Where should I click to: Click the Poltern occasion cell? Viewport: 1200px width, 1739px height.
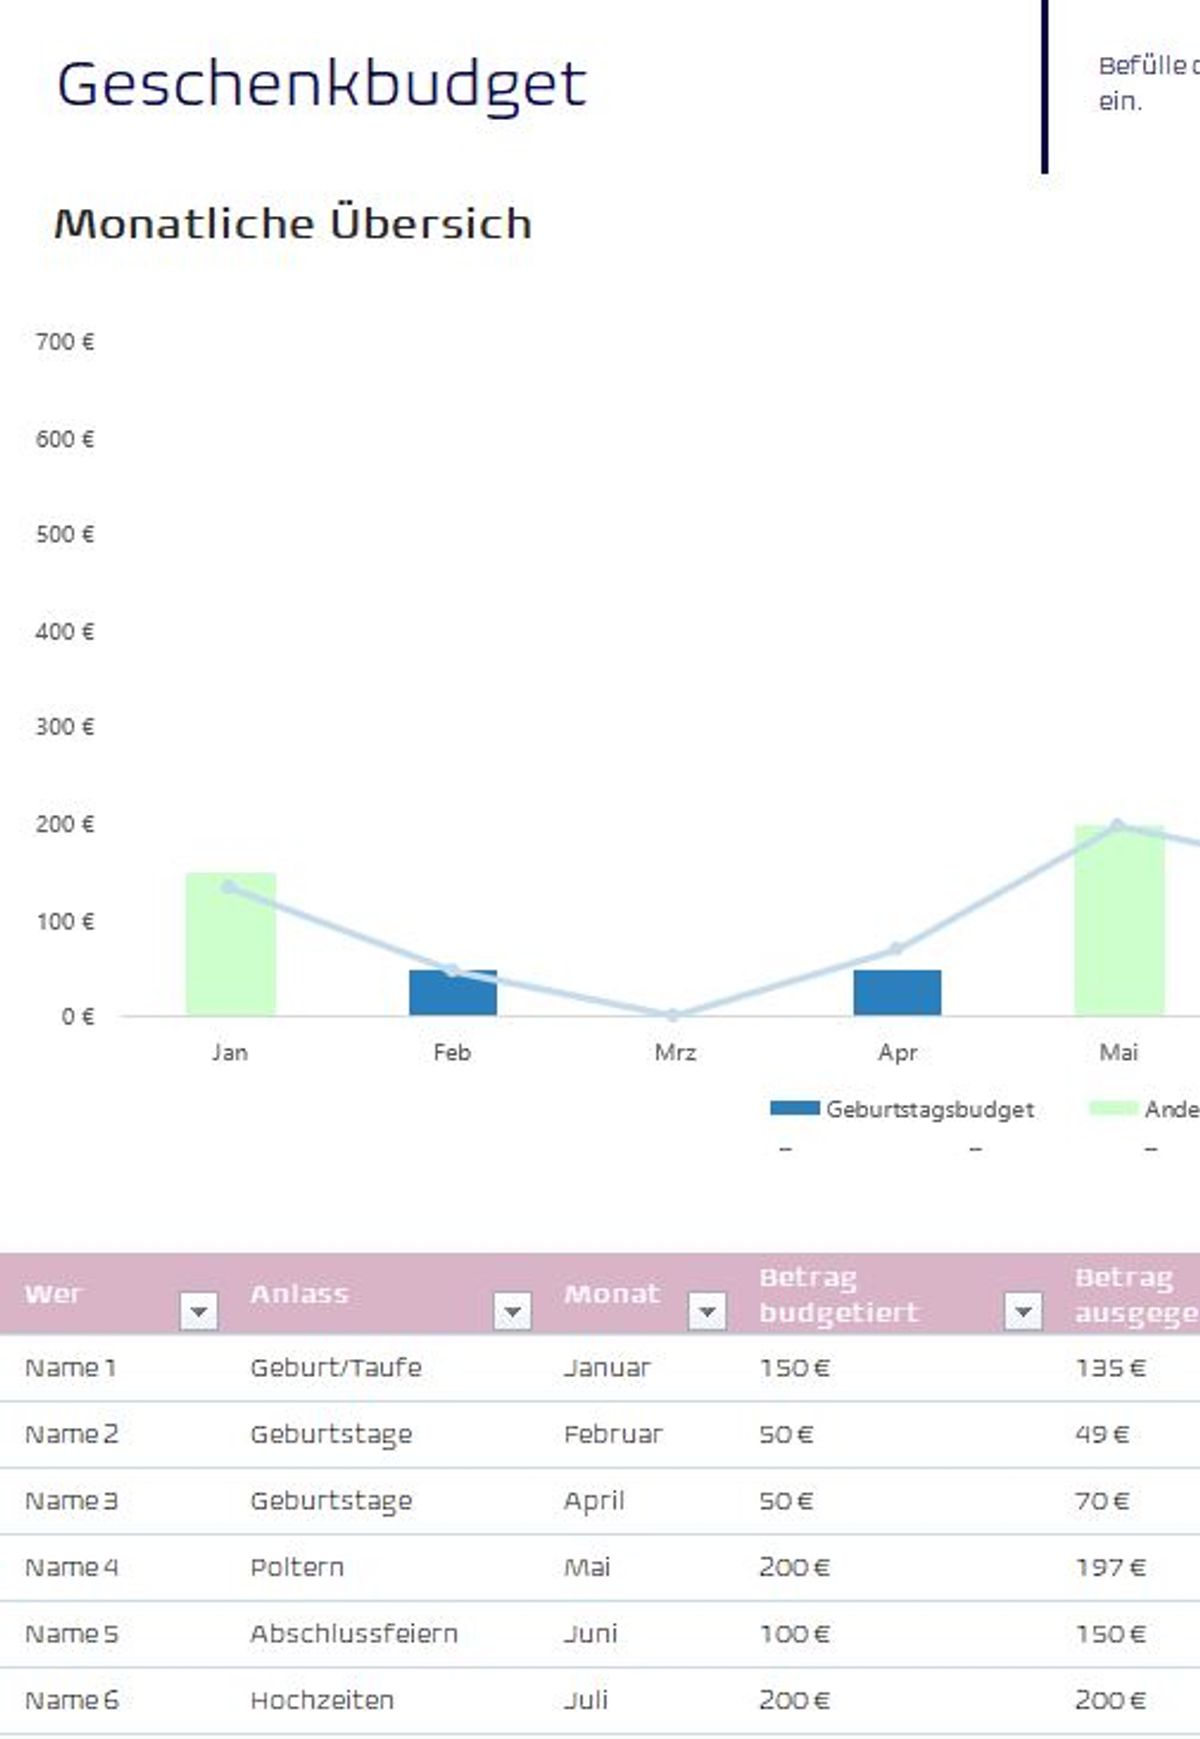pyautogui.click(x=297, y=1567)
